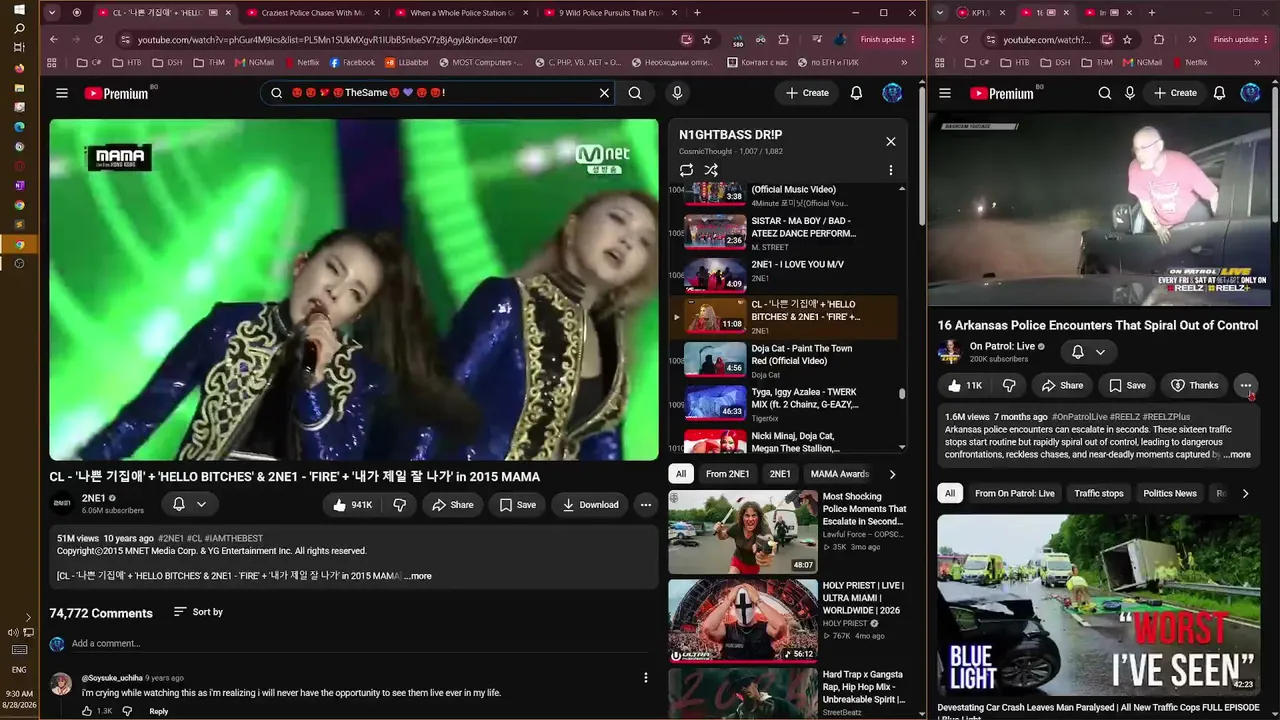Open the YouTube guide menu in left window
The image size is (1280, 720).
[x=62, y=93]
